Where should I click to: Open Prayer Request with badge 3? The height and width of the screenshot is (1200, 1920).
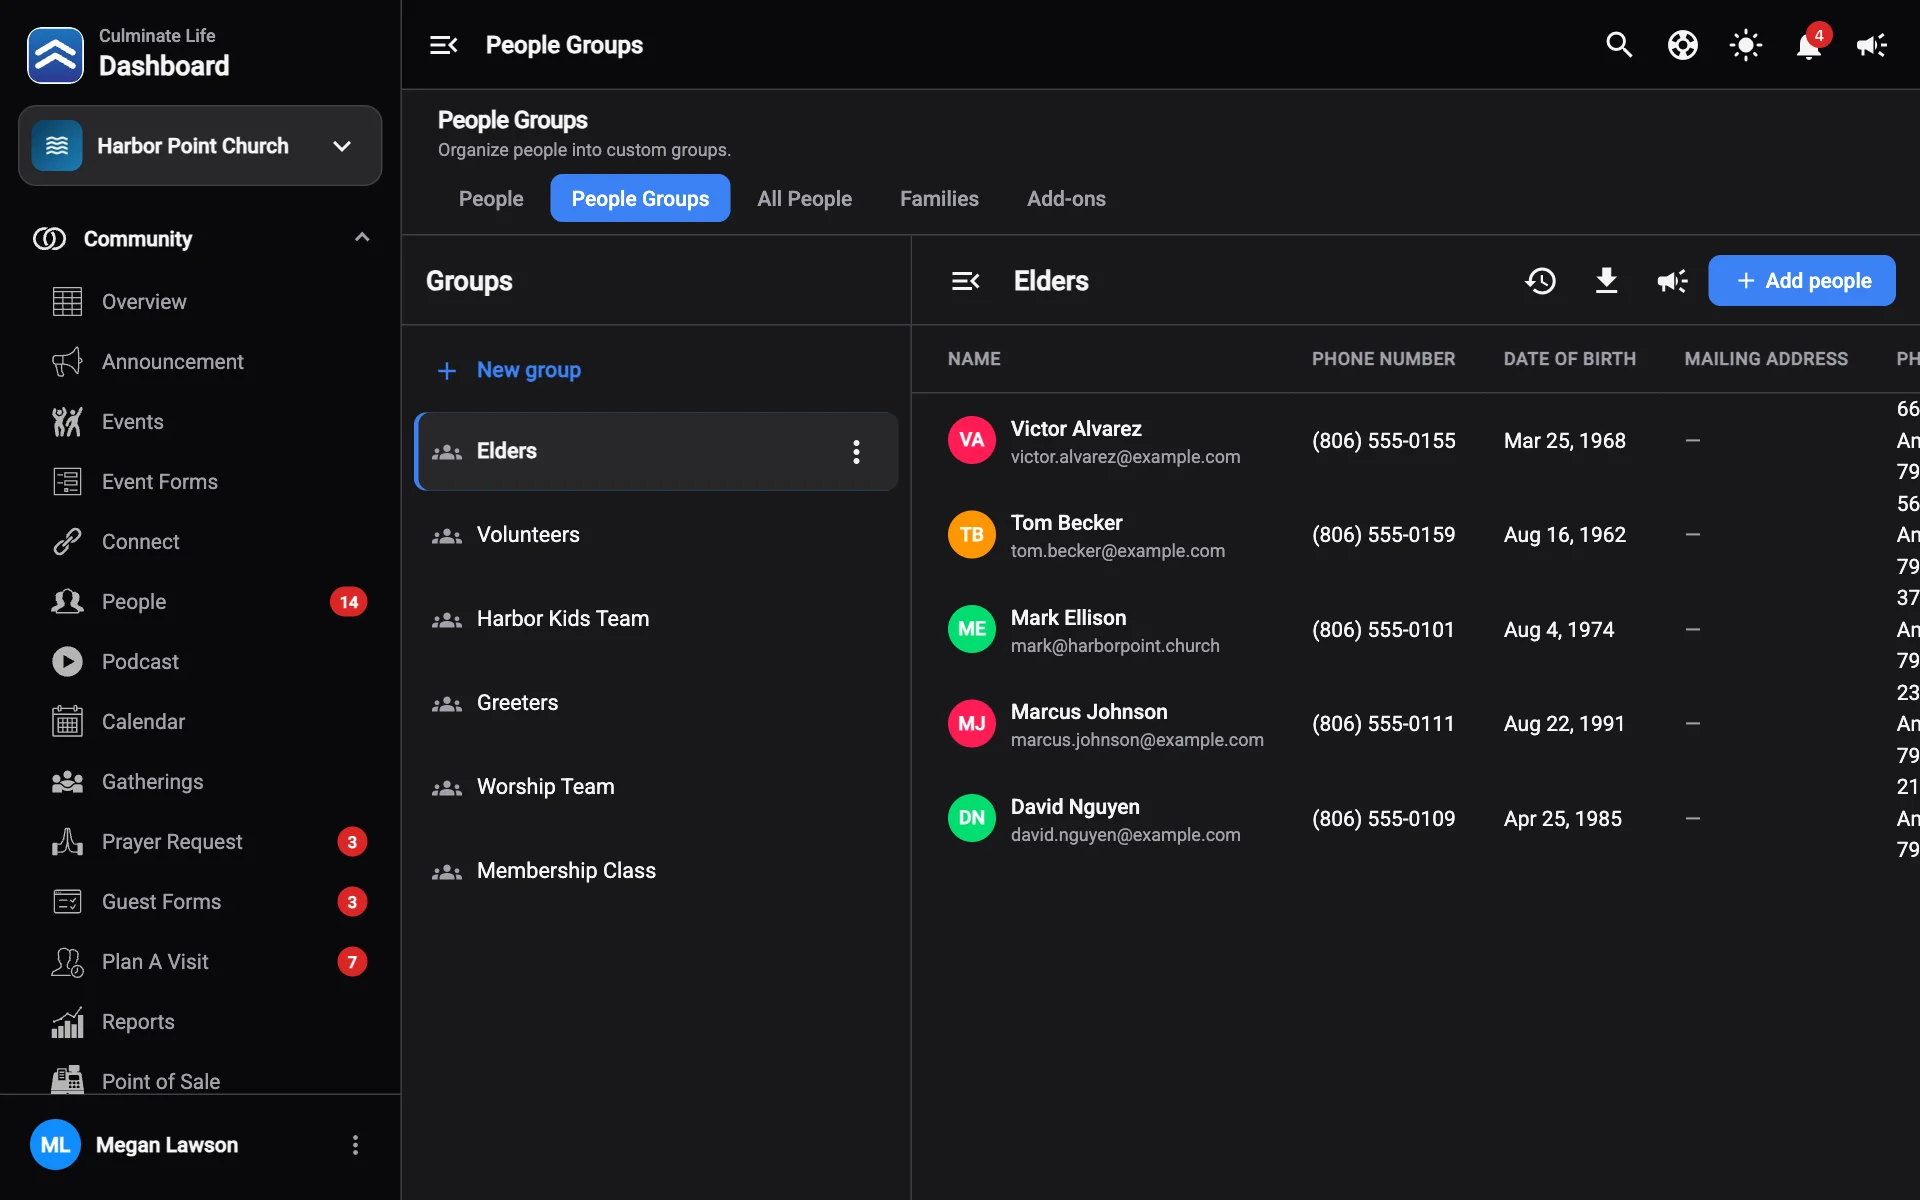(200, 842)
